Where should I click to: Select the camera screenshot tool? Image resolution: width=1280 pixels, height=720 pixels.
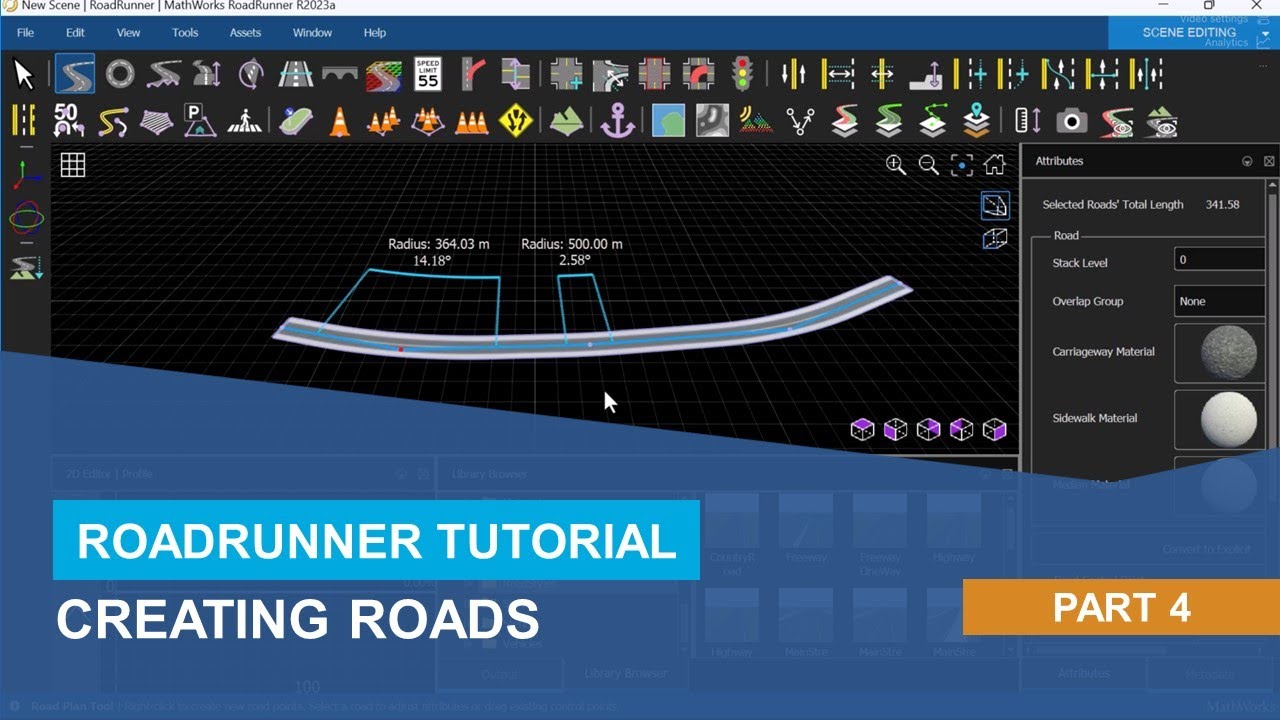coord(1072,122)
